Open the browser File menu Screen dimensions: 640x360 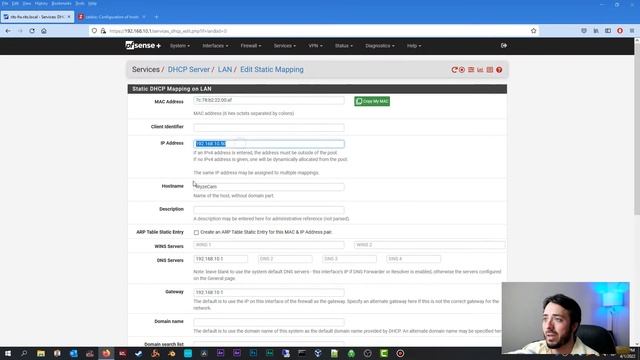pyautogui.click(x=5, y=3)
